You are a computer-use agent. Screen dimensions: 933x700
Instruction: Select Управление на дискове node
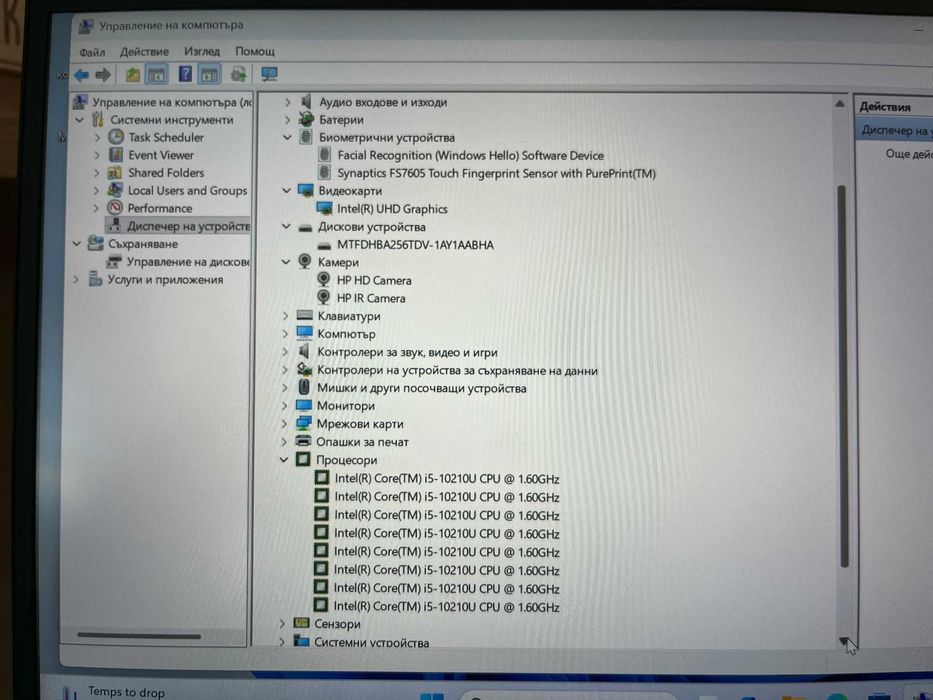(x=187, y=262)
